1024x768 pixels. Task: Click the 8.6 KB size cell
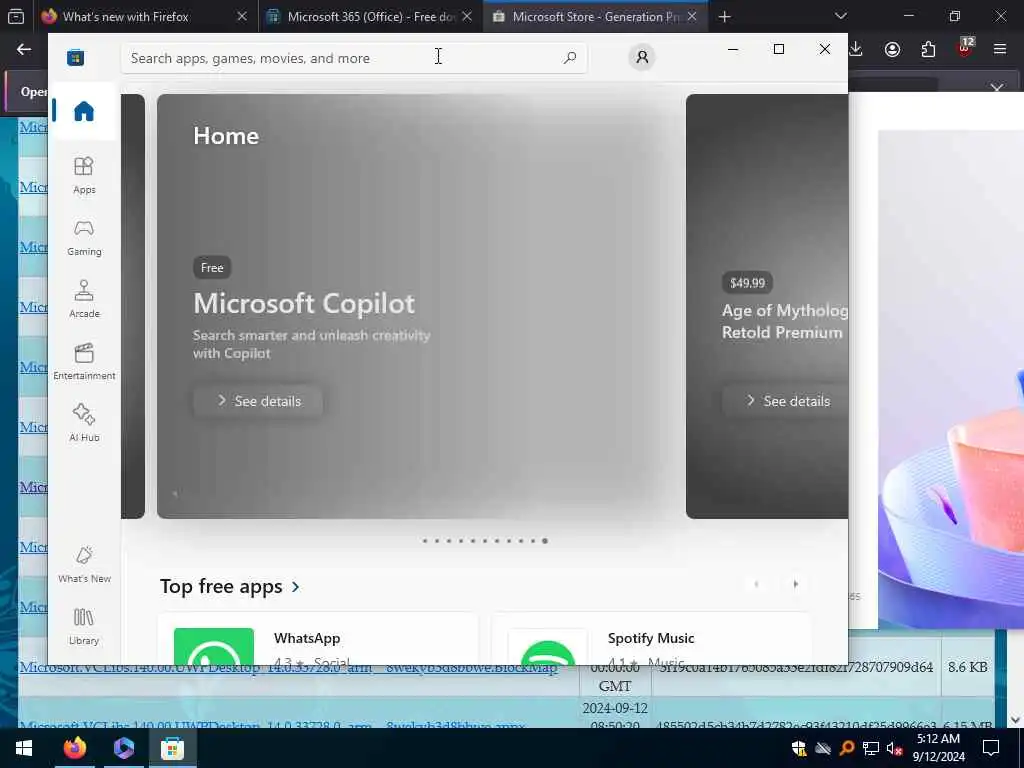968,667
